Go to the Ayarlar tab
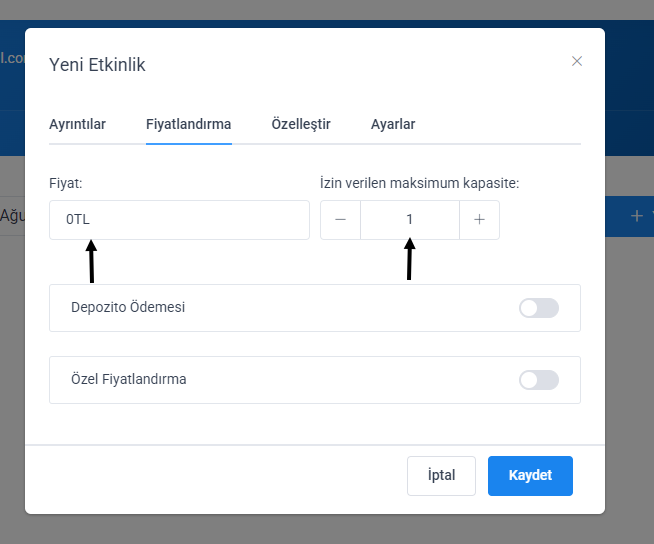The image size is (654, 544). (393, 125)
